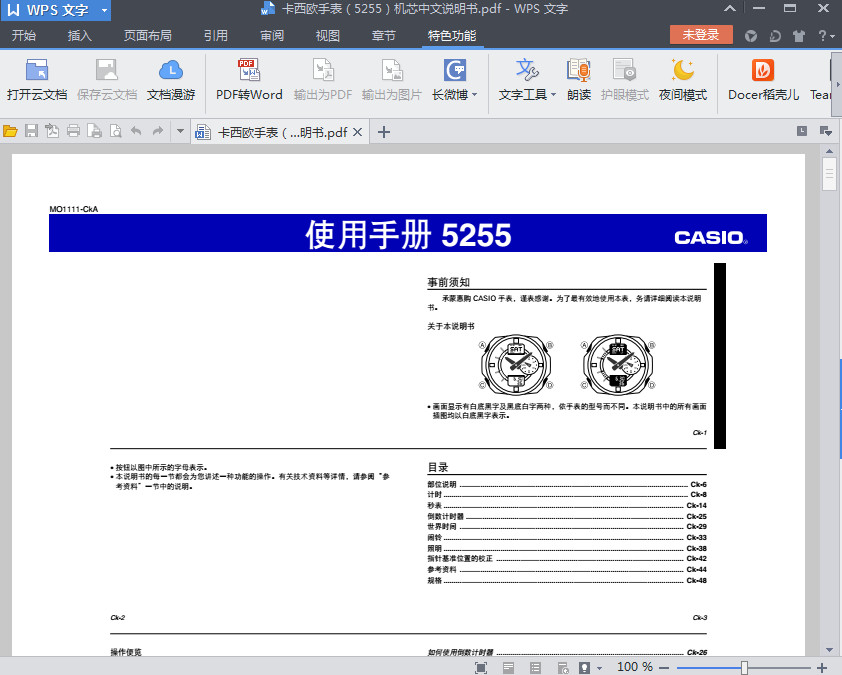The image size is (842, 675).
Task: Open the tab bar task pane dropdown icon
Action: [825, 131]
